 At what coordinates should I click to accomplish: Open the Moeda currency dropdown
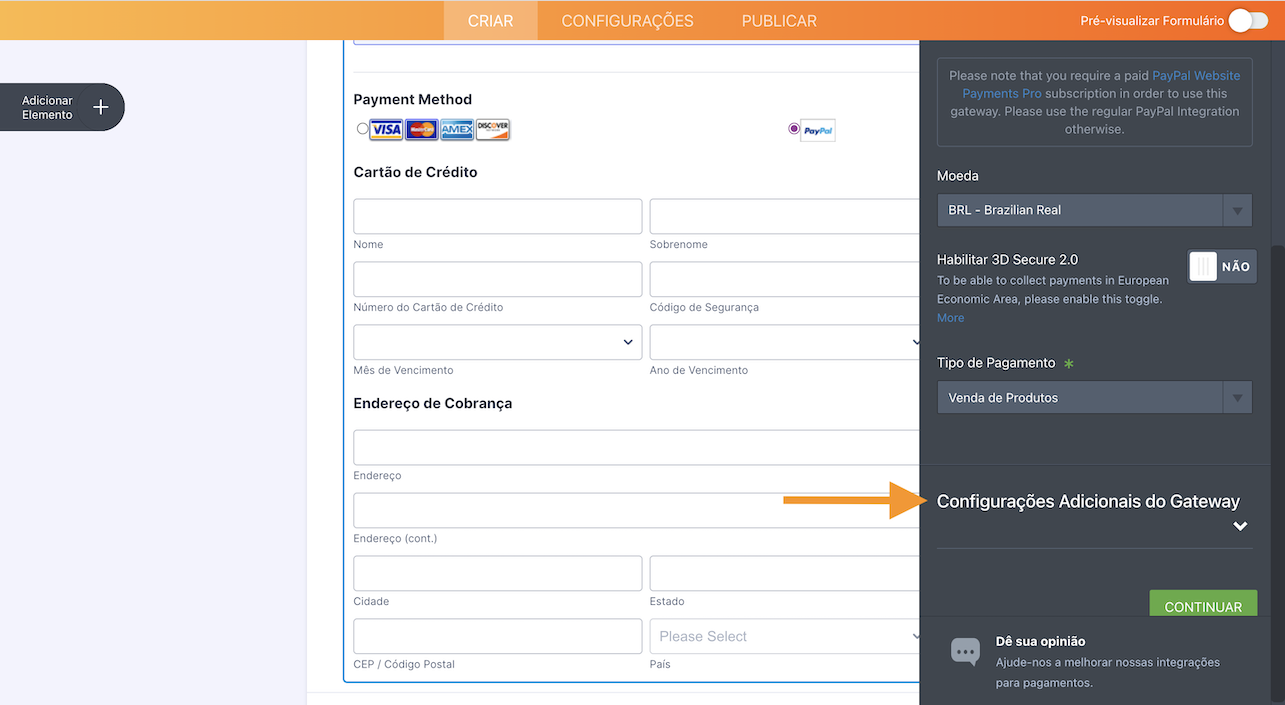(x=1094, y=210)
